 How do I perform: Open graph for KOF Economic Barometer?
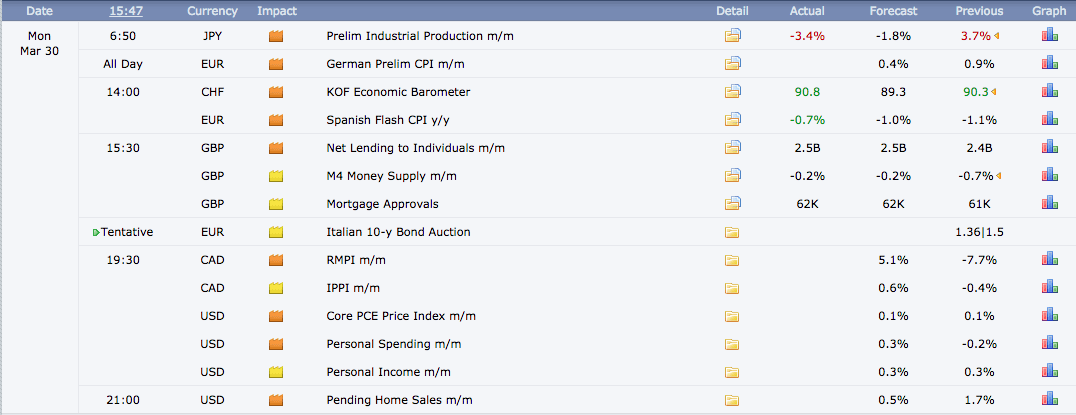click(x=1049, y=92)
